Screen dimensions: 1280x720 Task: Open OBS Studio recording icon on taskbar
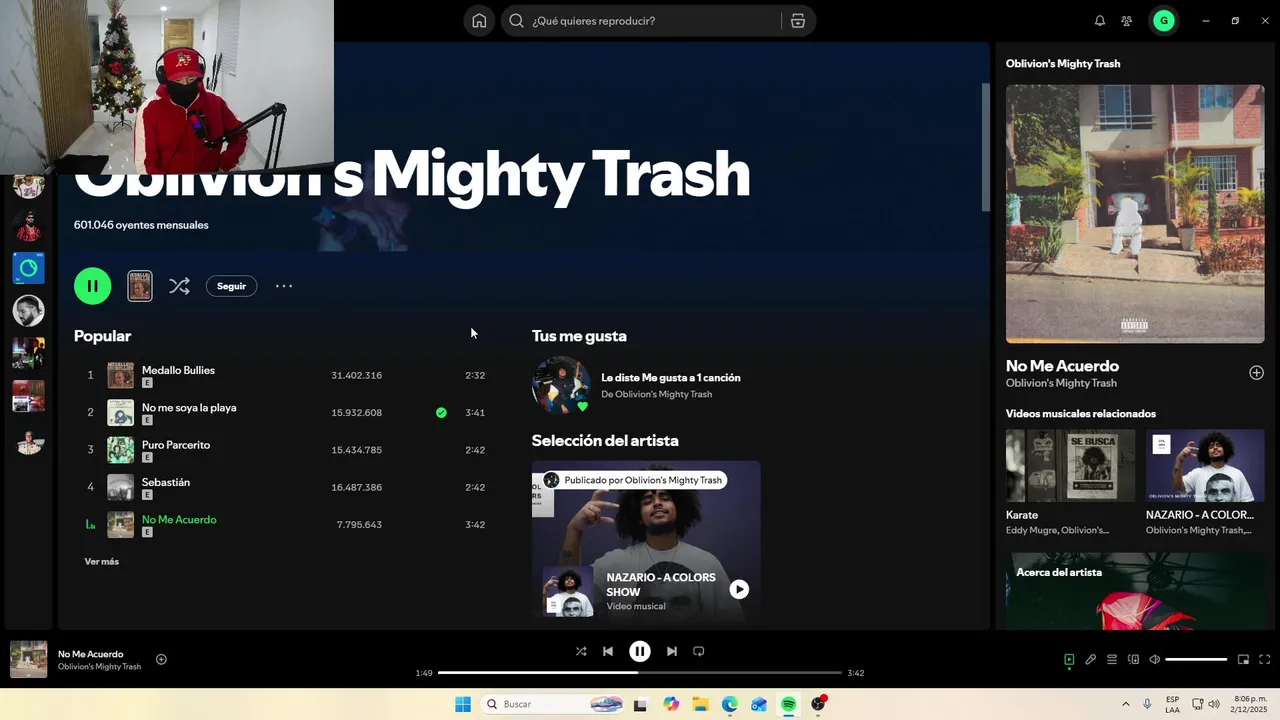point(819,704)
